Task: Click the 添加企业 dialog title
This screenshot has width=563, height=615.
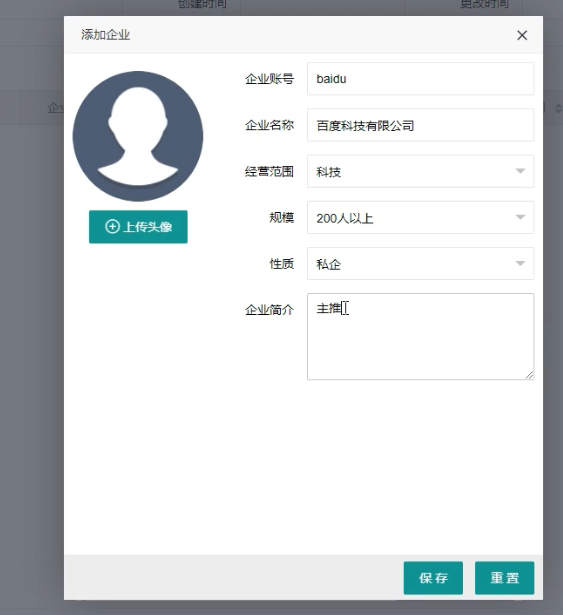Action: click(105, 35)
